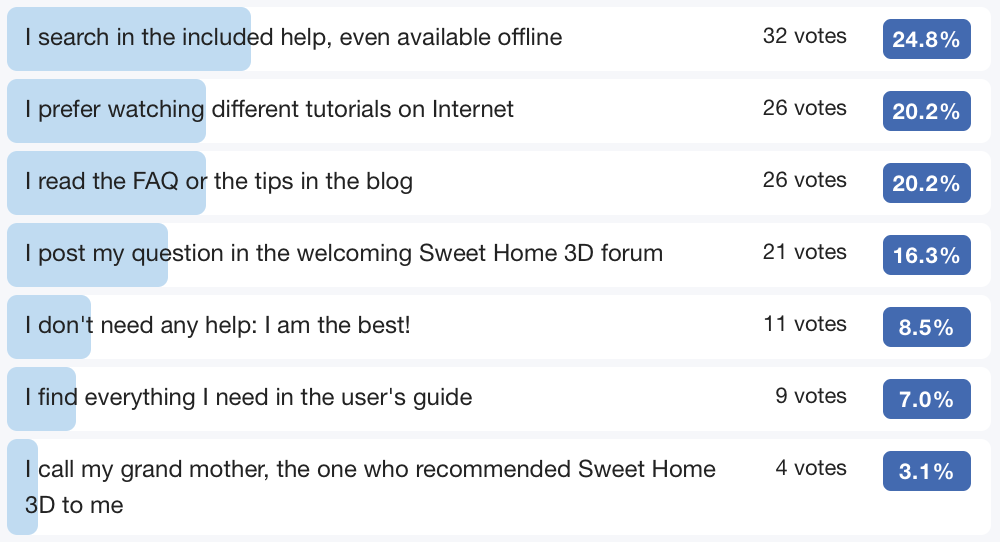Viewport: 1000px width, 542px height.
Task: Click the 8.5% percentage badge
Action: pos(926,328)
